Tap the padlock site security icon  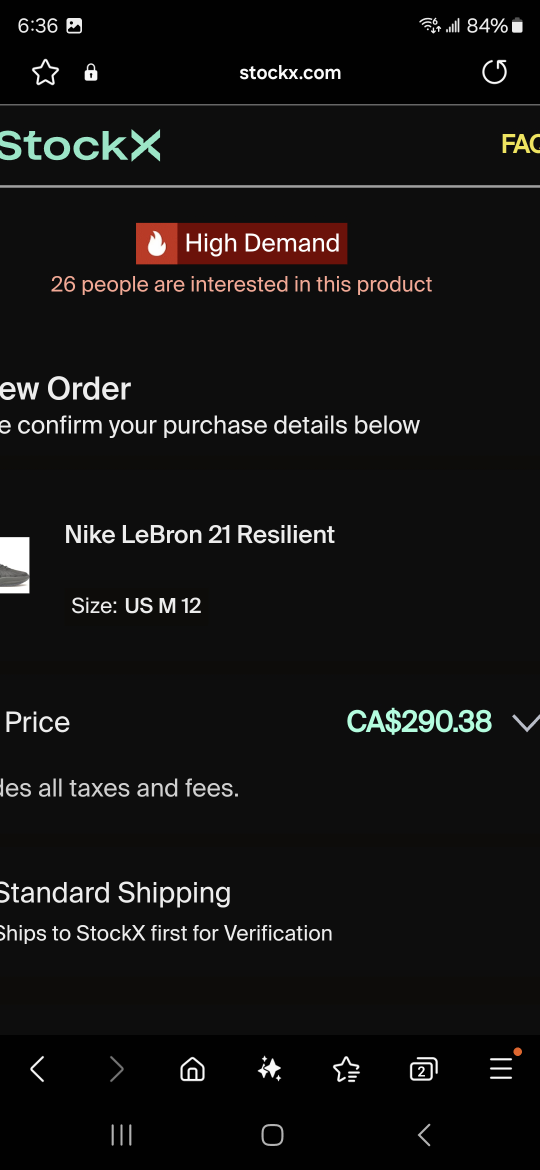pyautogui.click(x=91, y=72)
